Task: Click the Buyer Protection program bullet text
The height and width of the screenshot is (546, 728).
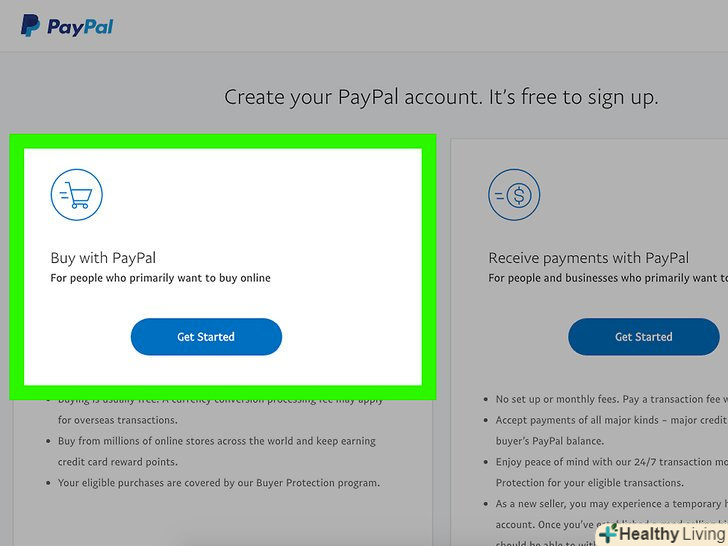Action: coord(219,483)
